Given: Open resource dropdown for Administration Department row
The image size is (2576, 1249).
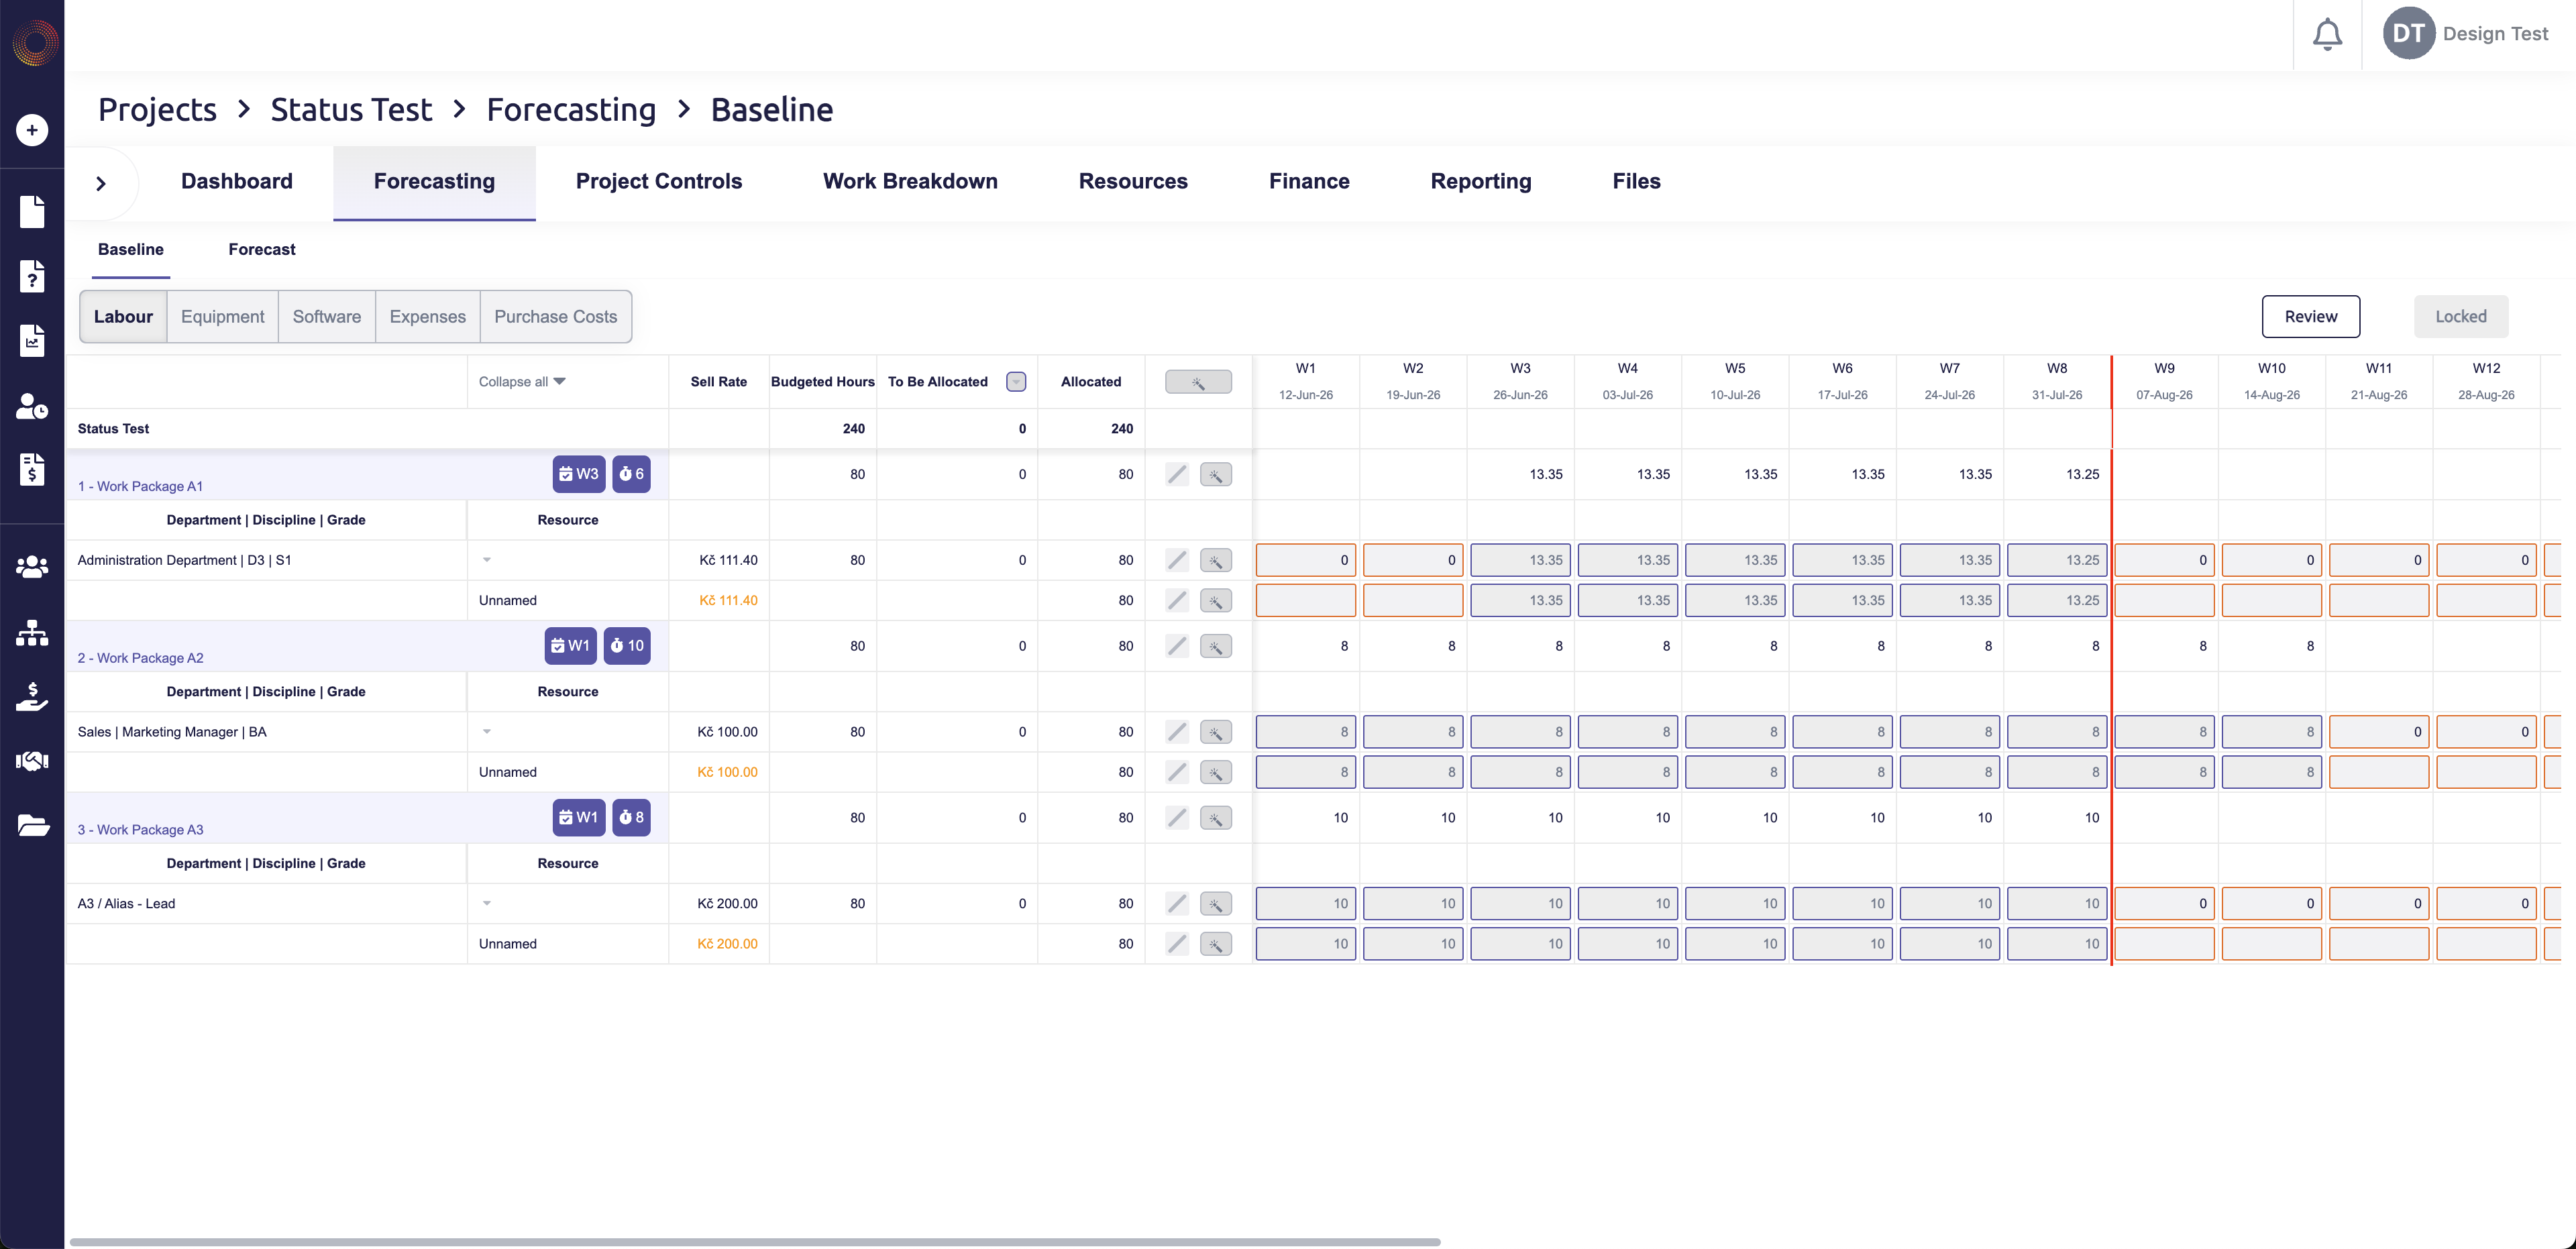Looking at the screenshot, I should pos(487,560).
